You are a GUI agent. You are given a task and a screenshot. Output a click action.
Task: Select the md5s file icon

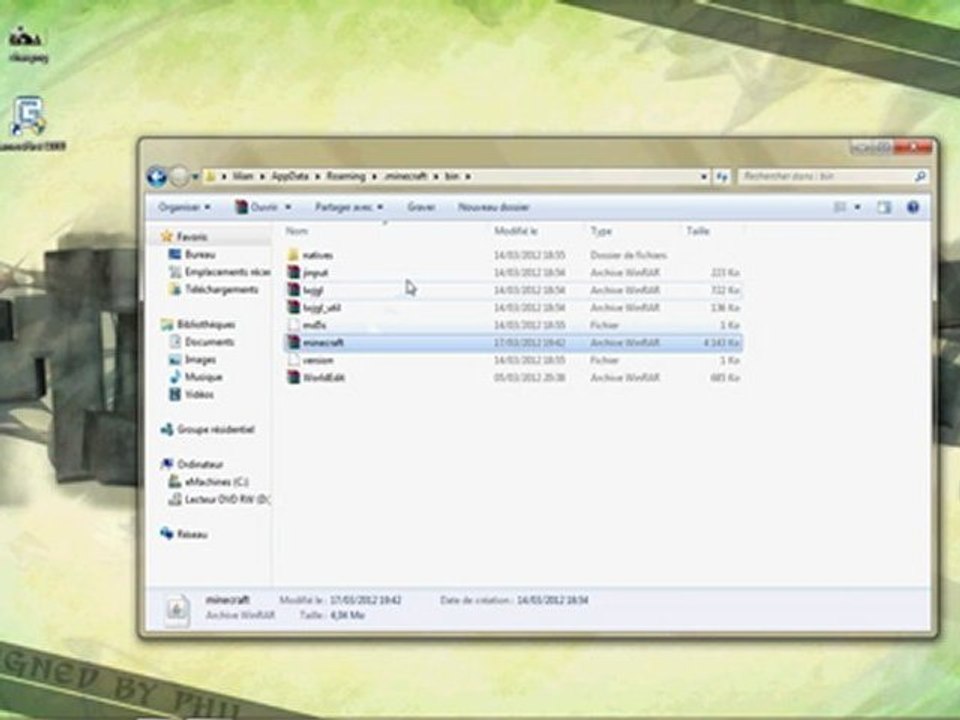point(293,325)
